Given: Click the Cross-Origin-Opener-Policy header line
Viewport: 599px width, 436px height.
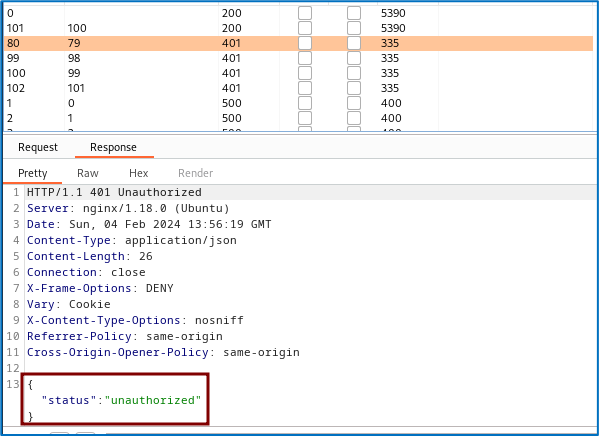Looking at the screenshot, I should (x=163, y=352).
